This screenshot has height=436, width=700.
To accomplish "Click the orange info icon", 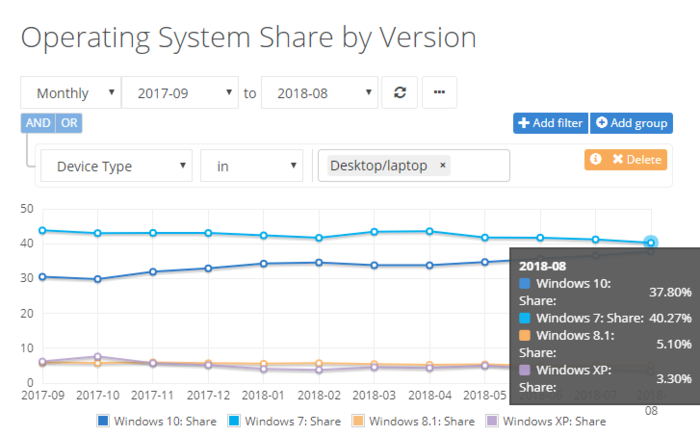I will click(x=596, y=159).
